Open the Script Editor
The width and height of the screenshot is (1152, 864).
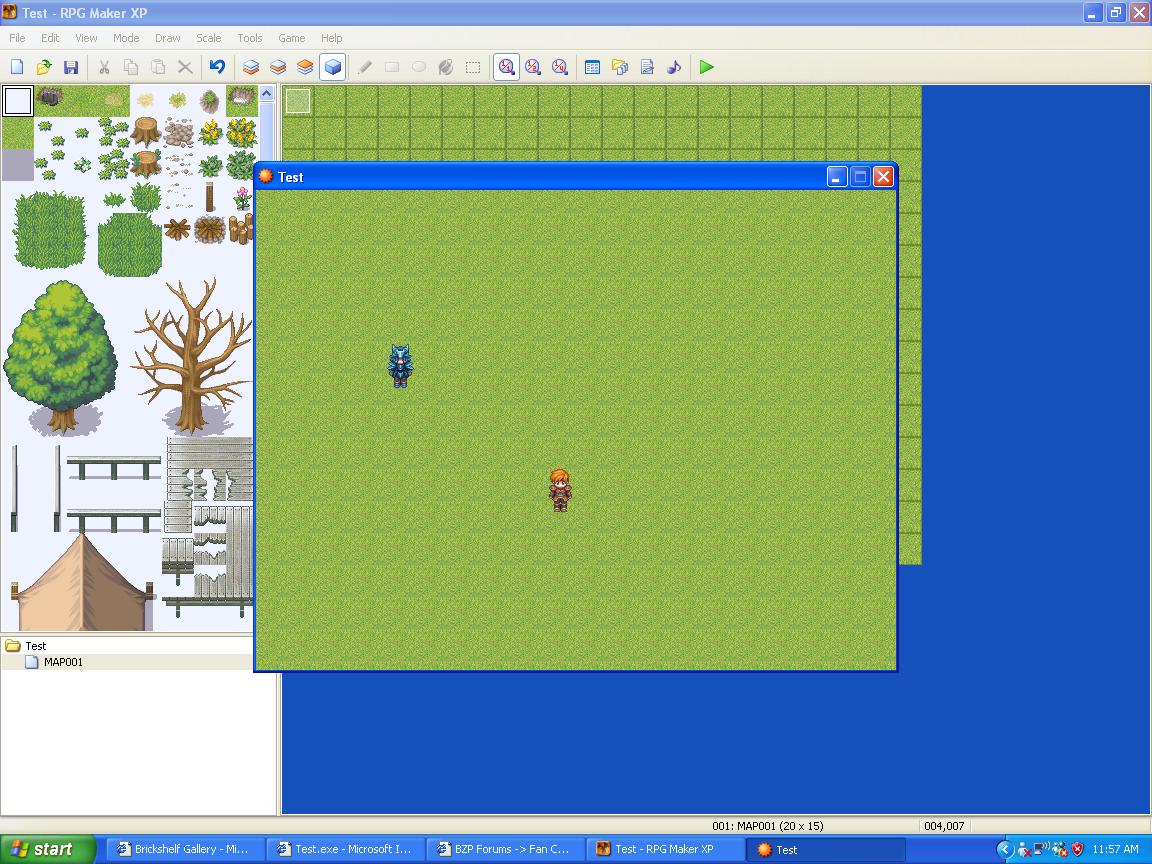[646, 67]
